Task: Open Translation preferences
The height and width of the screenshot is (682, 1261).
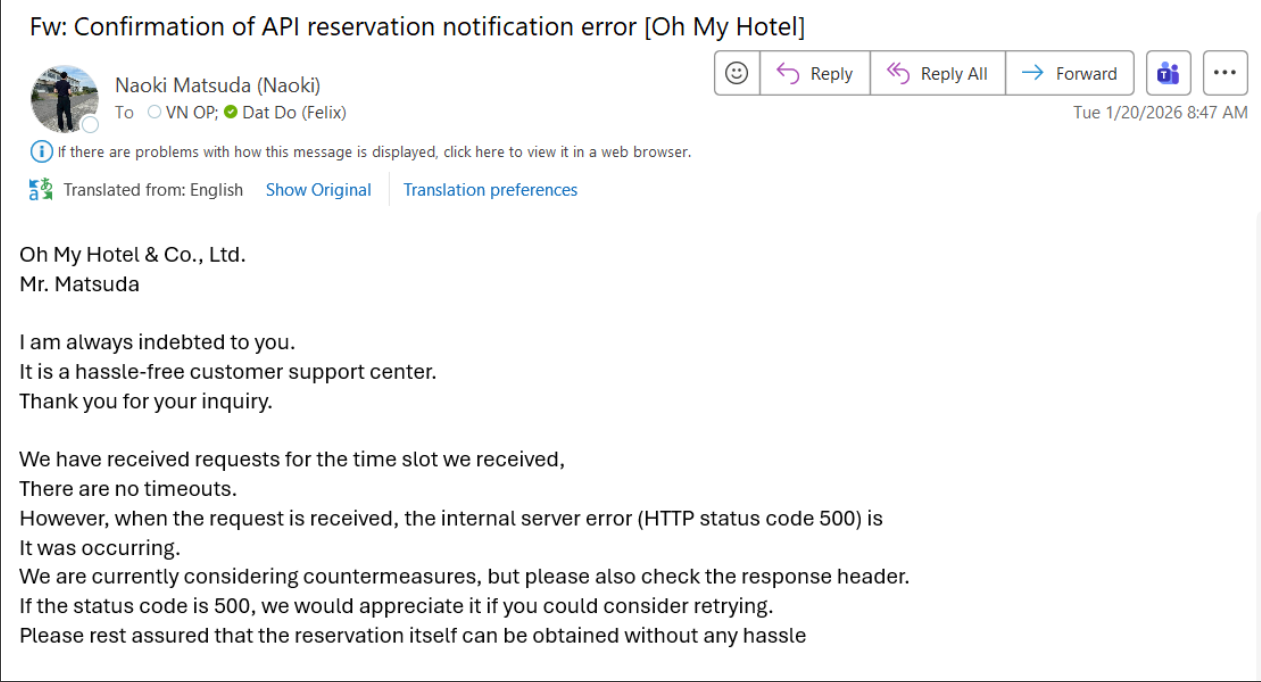Action: 490,190
